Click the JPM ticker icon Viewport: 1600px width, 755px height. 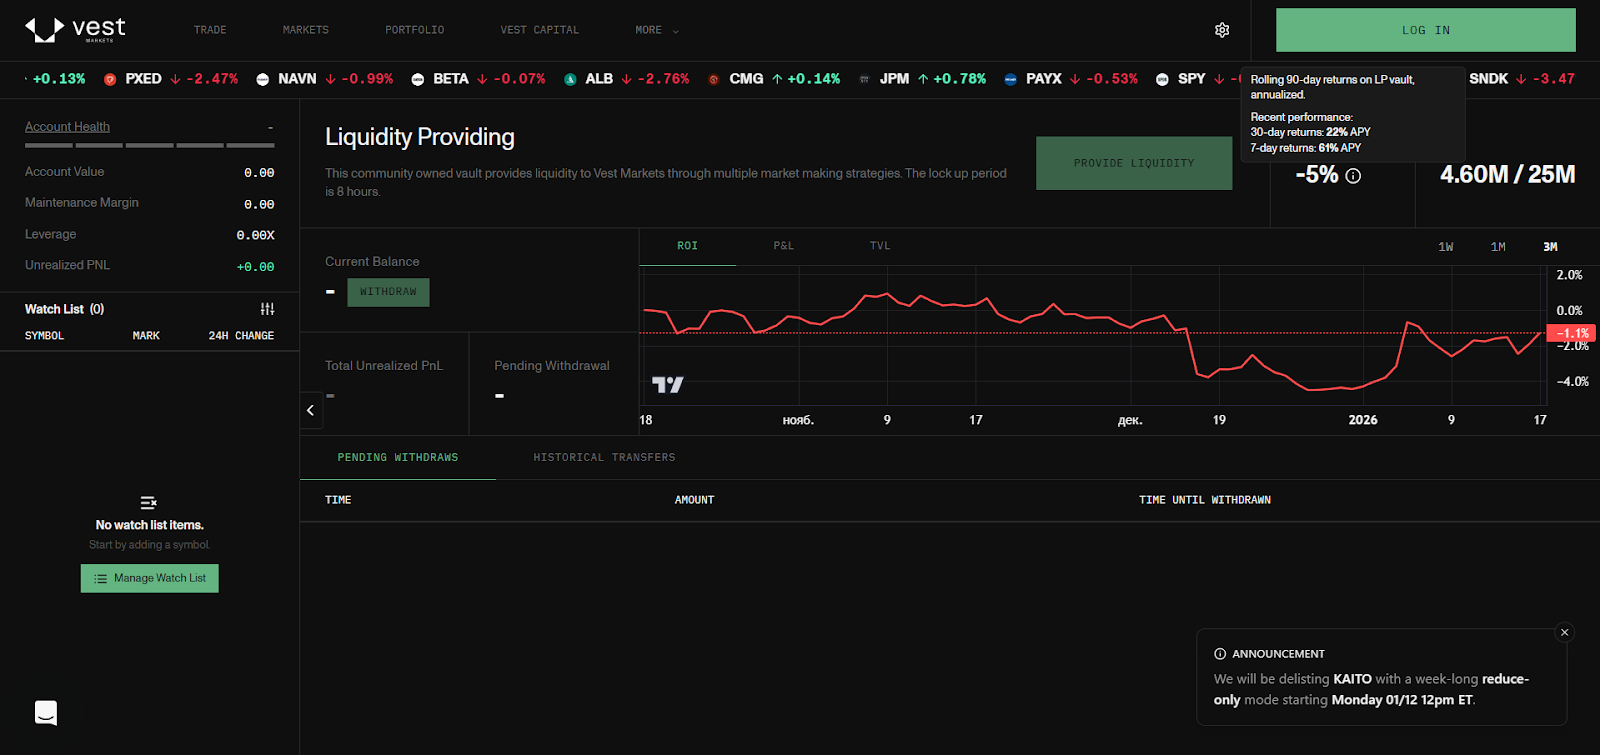[864, 79]
